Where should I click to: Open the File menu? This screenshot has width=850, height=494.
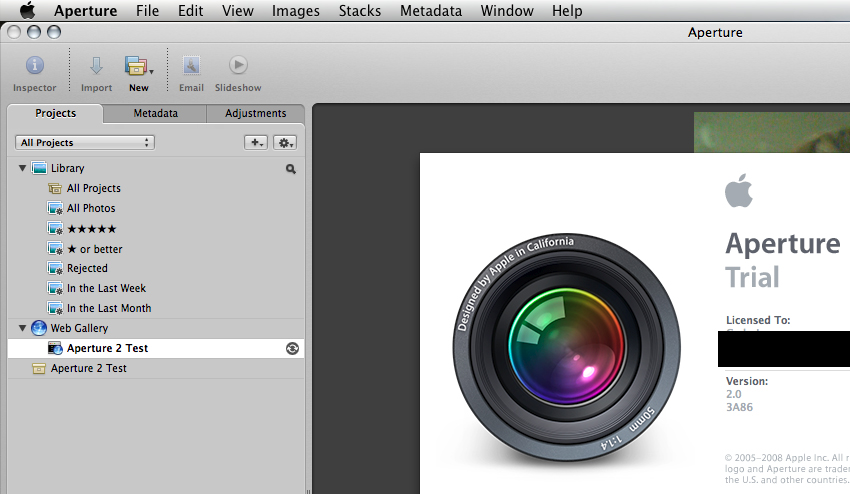(147, 11)
